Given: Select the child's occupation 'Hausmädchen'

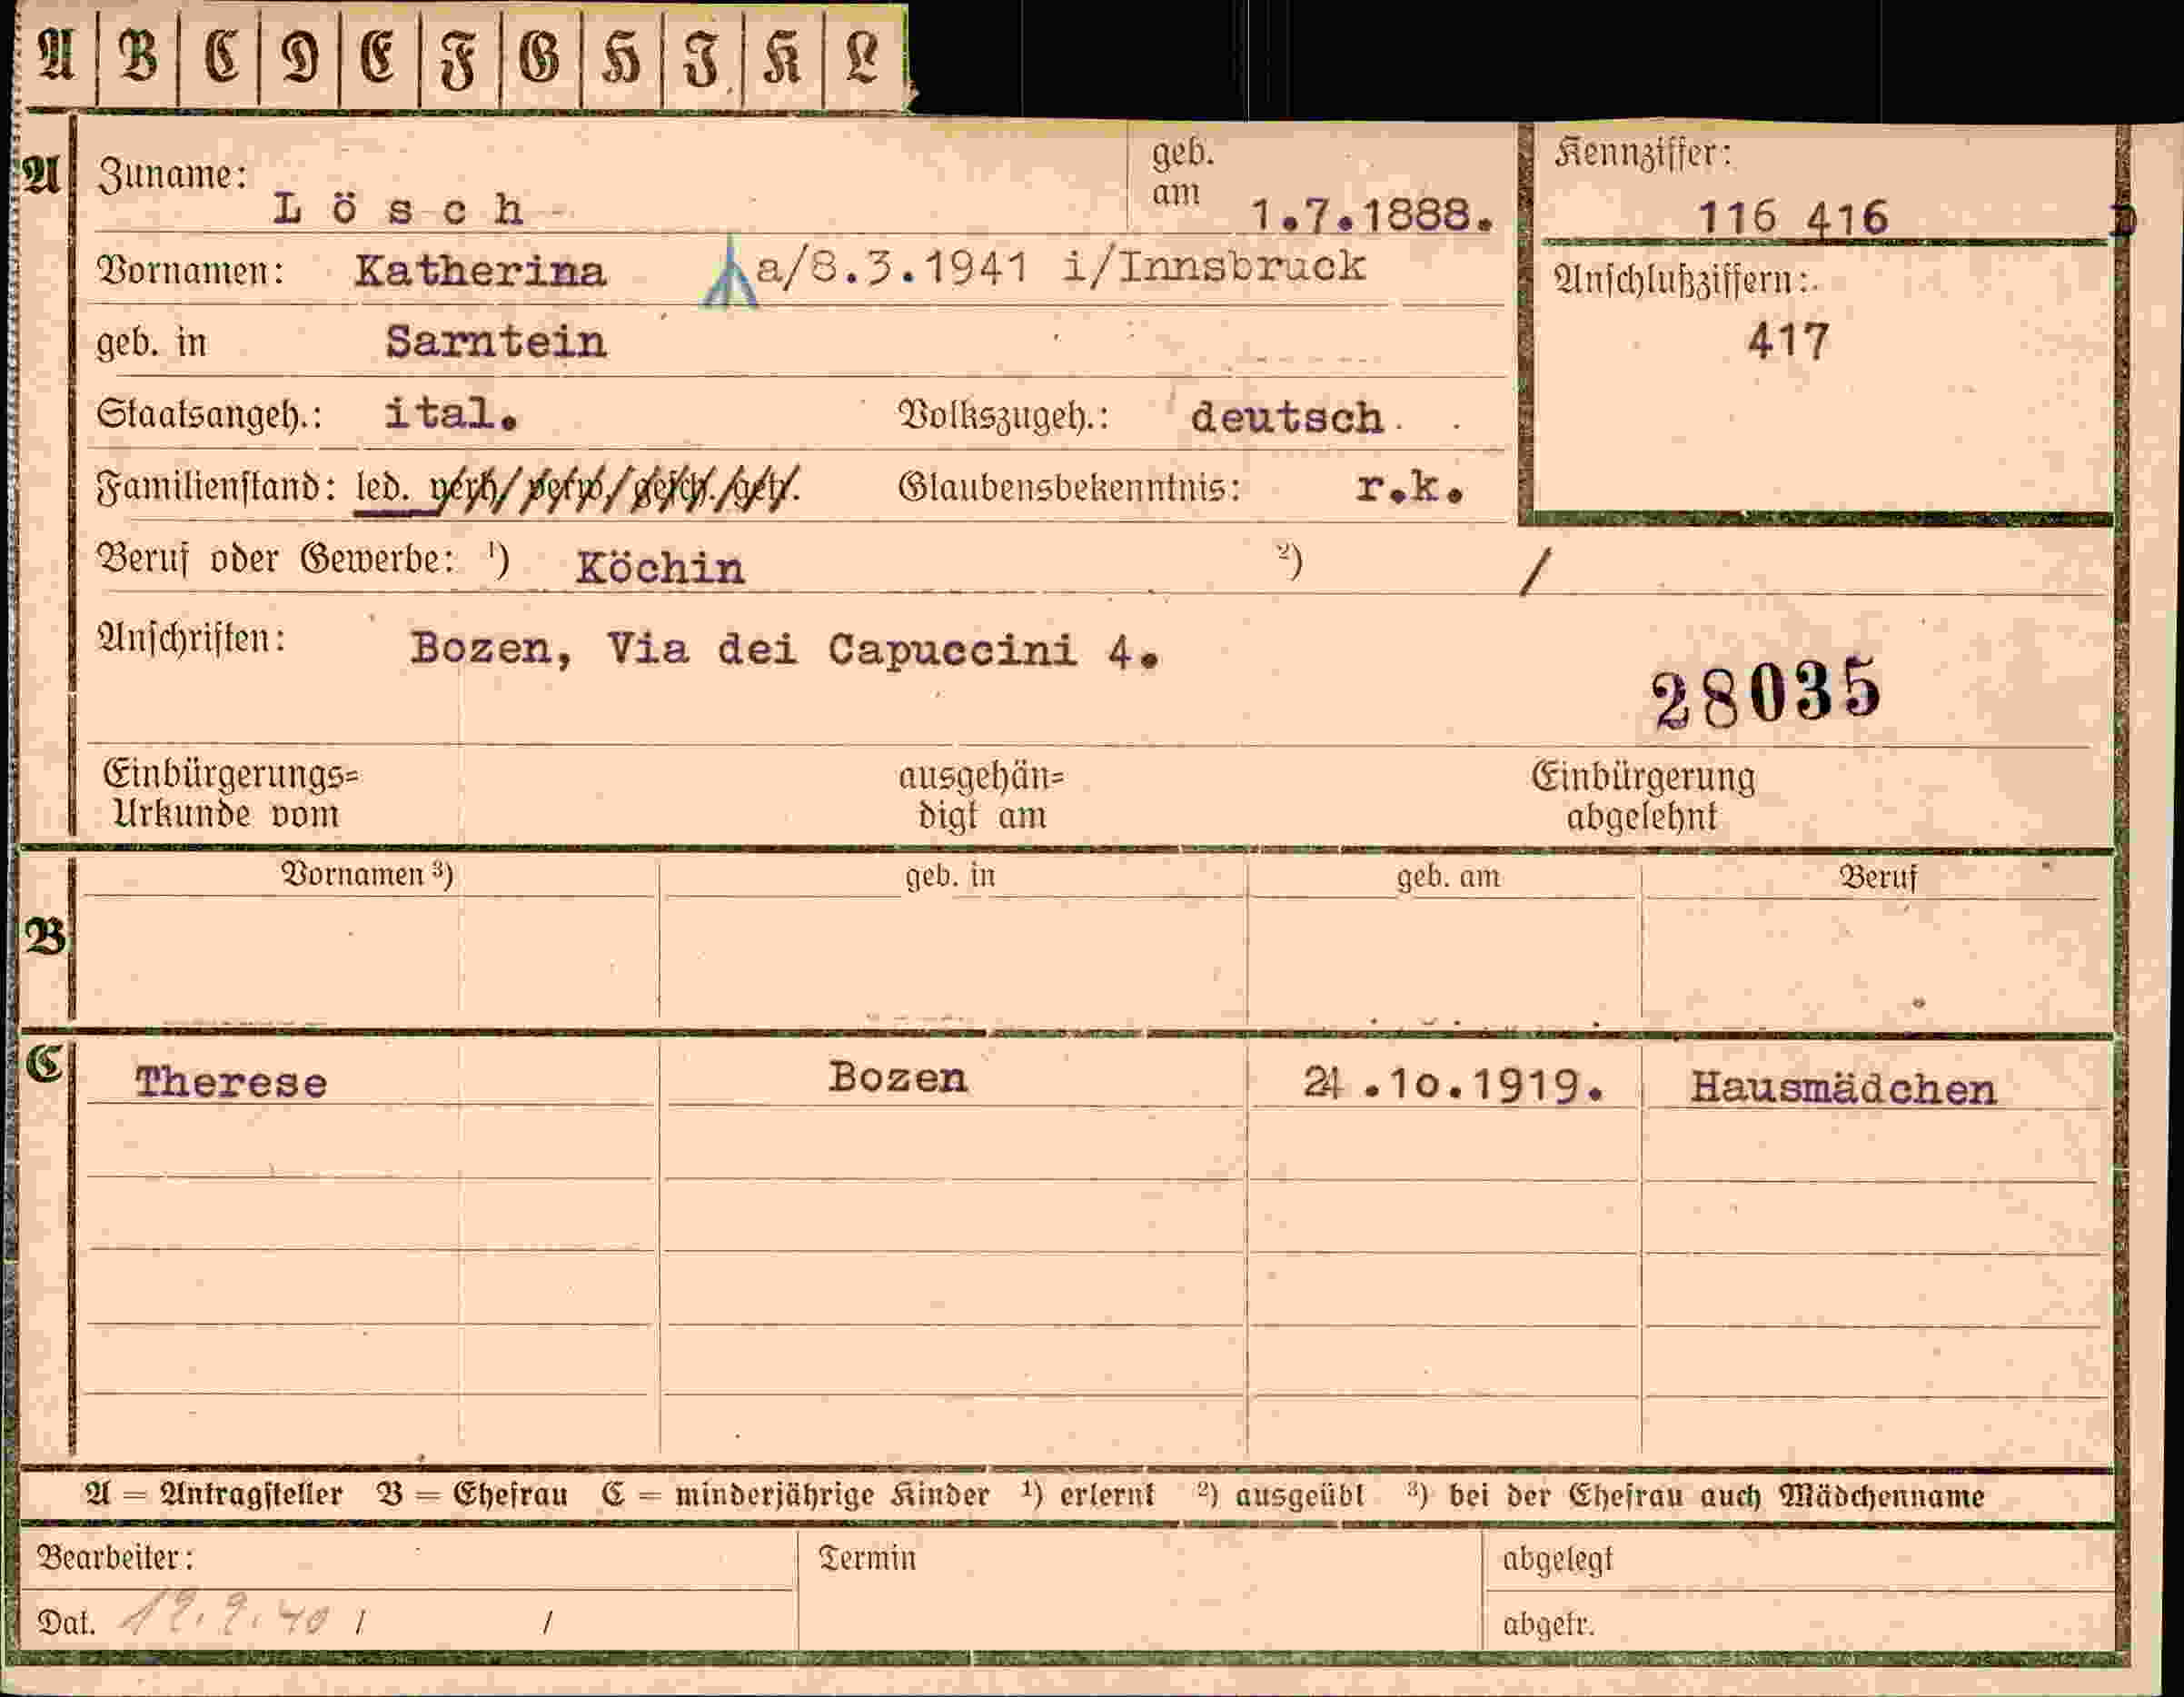Looking at the screenshot, I should pyautogui.click(x=1843, y=1088).
